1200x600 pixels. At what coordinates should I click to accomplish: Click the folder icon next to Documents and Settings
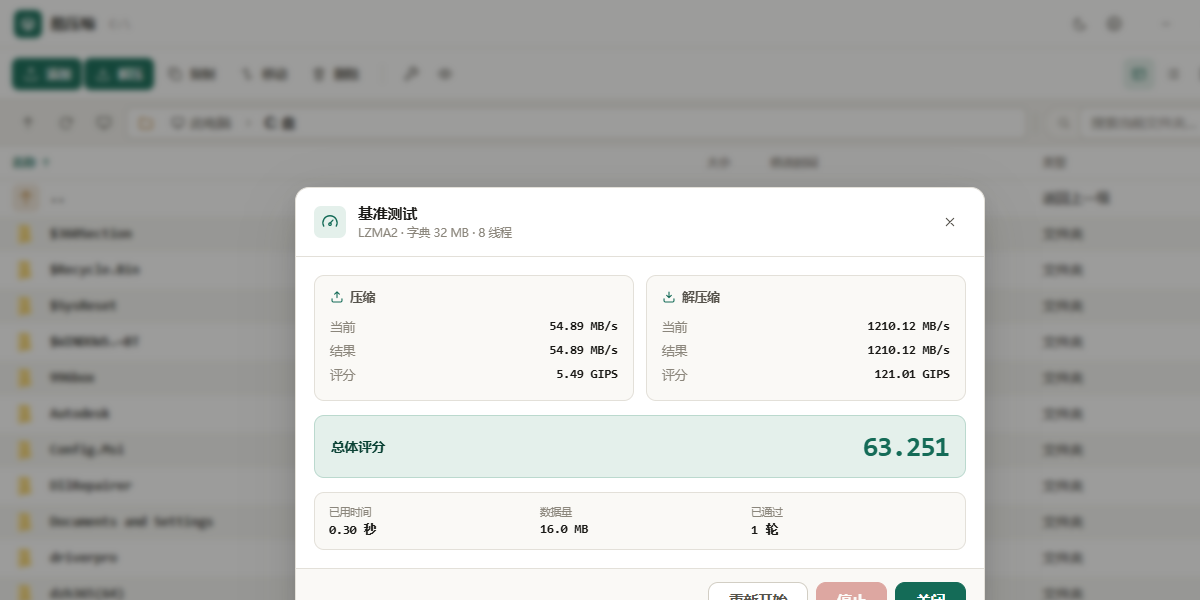[26, 522]
